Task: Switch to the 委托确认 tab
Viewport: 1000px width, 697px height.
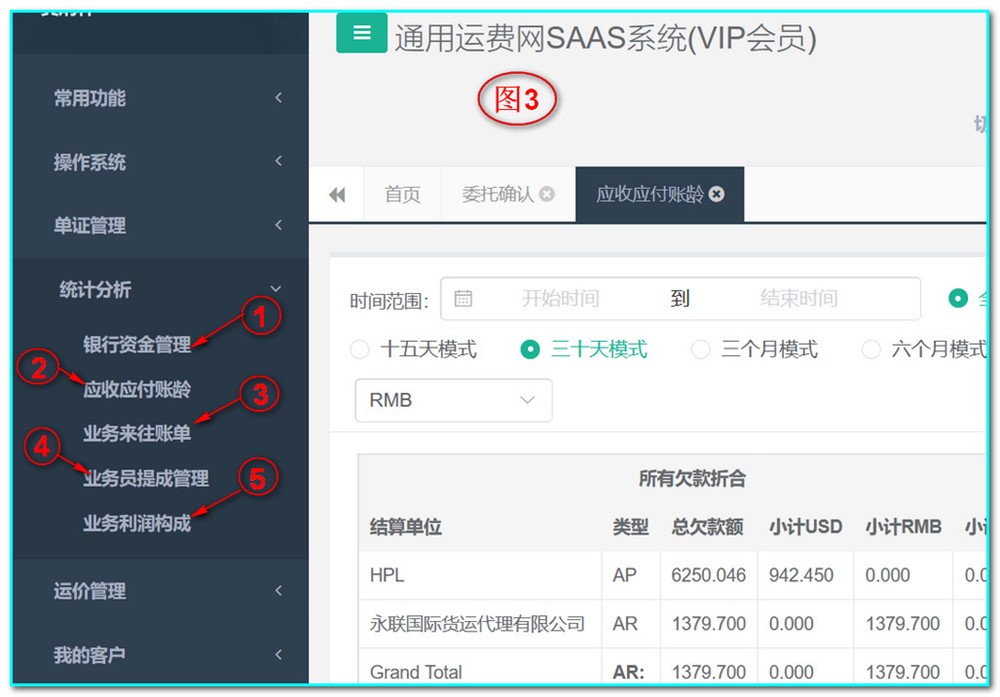Action: point(497,195)
